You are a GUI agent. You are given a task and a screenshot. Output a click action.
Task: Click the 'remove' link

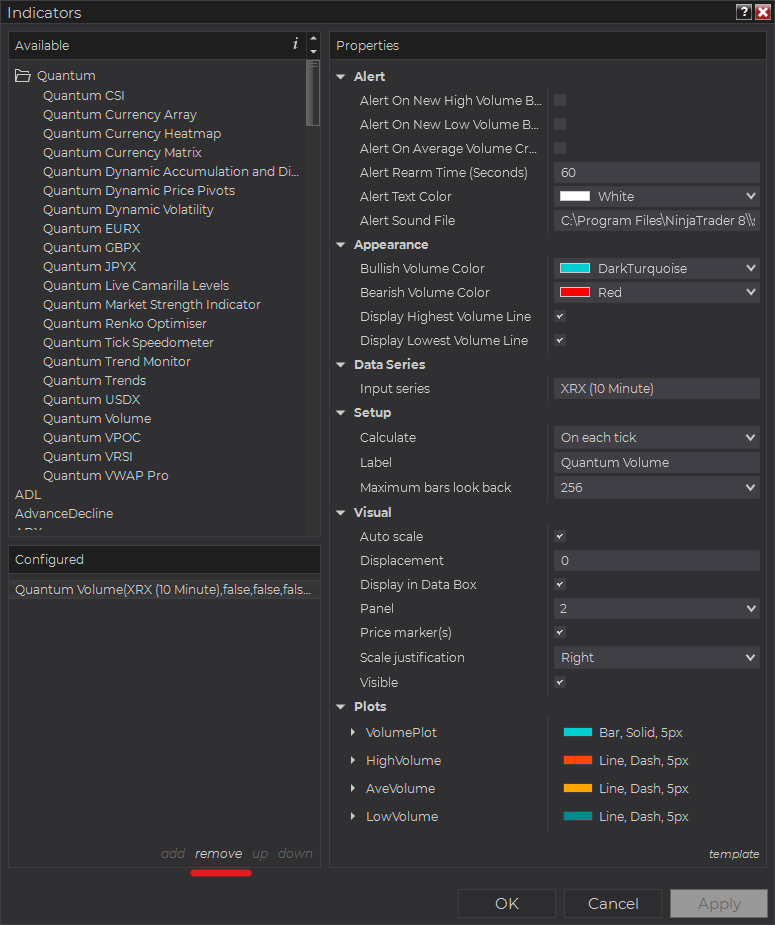tap(219, 854)
